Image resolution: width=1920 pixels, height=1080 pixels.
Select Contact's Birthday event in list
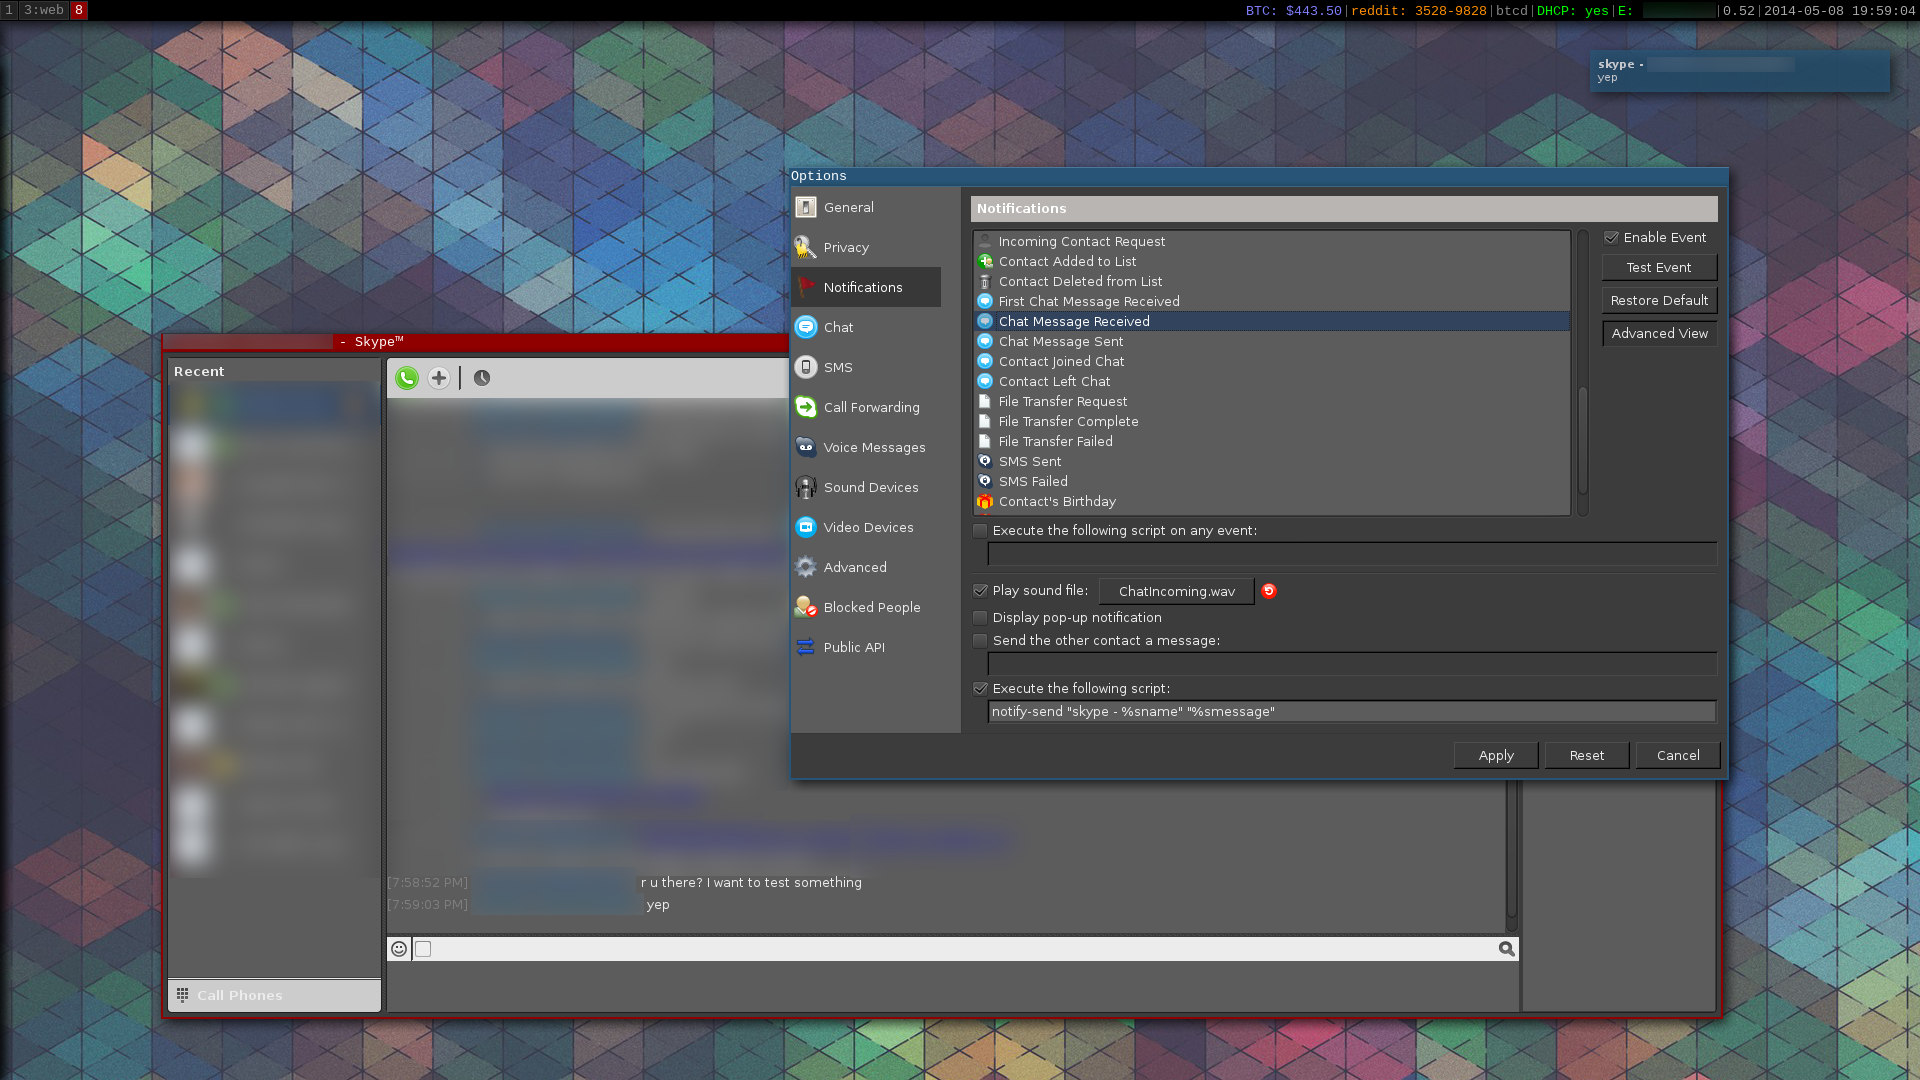click(x=1057, y=501)
